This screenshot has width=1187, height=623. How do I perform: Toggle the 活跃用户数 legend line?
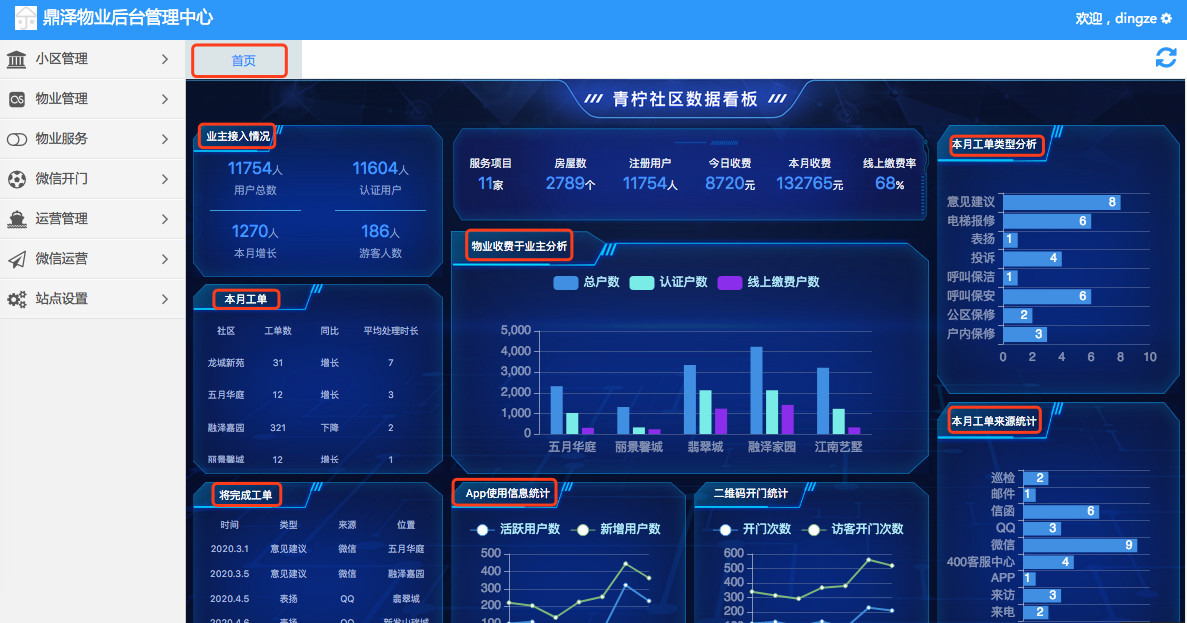click(x=515, y=529)
